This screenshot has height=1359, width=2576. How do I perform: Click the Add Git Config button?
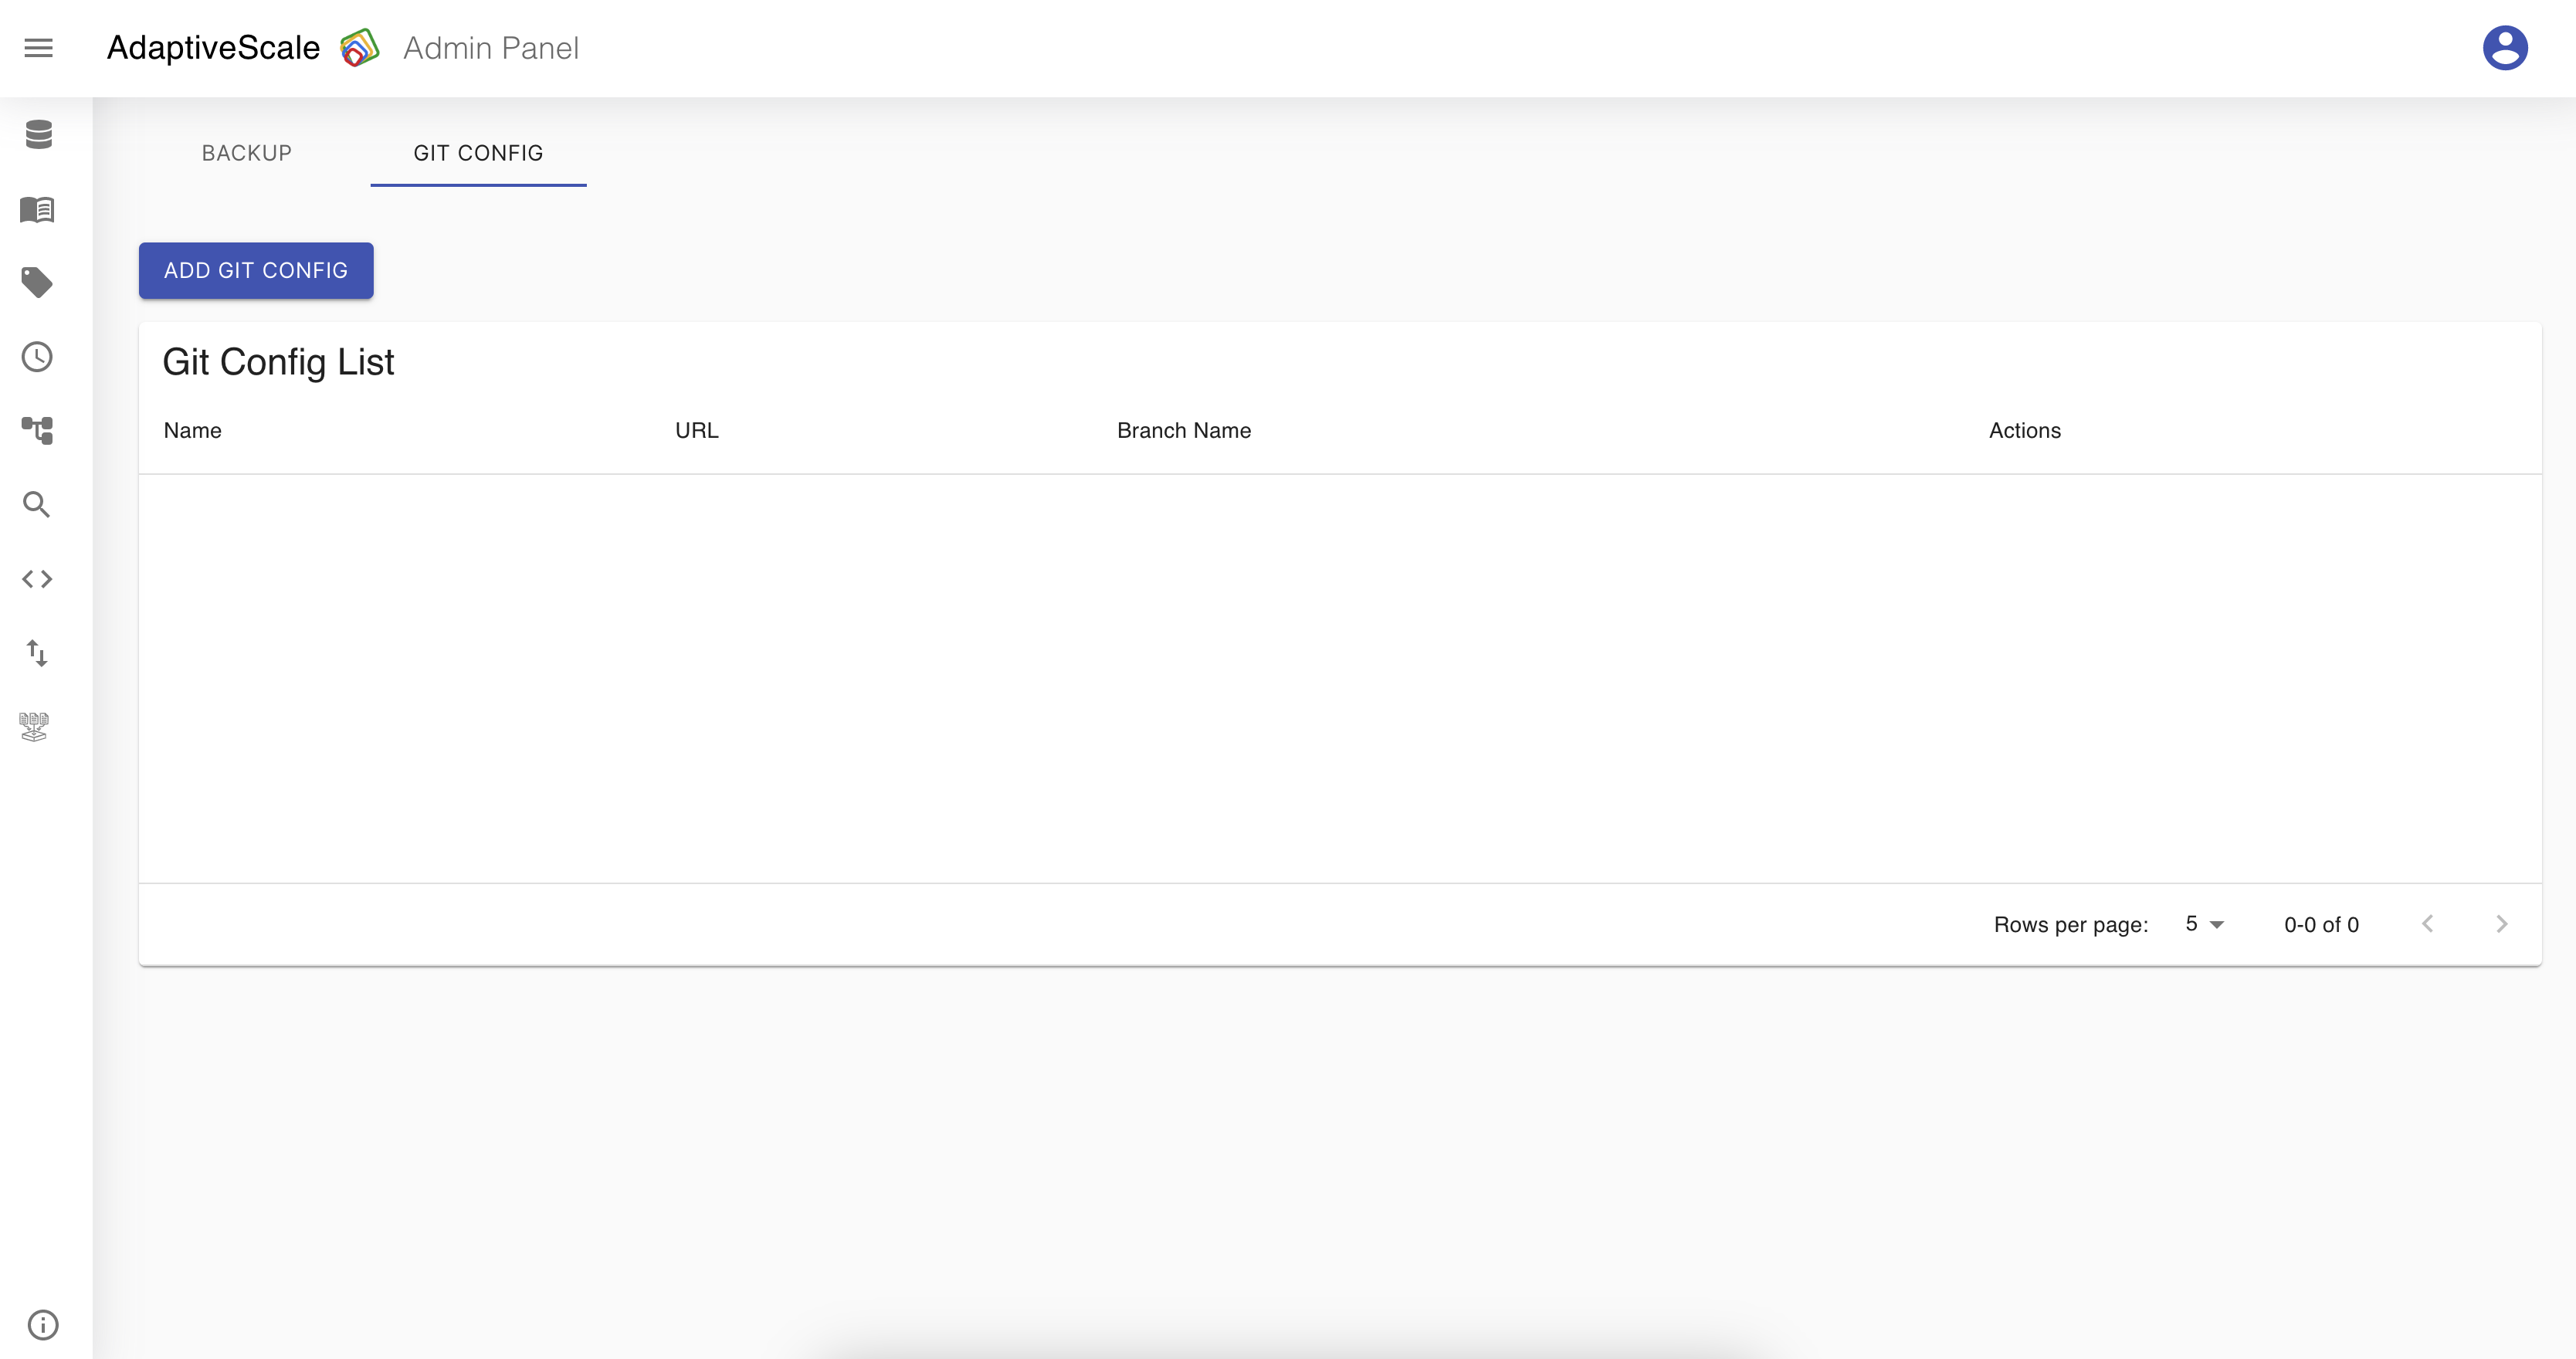point(256,270)
